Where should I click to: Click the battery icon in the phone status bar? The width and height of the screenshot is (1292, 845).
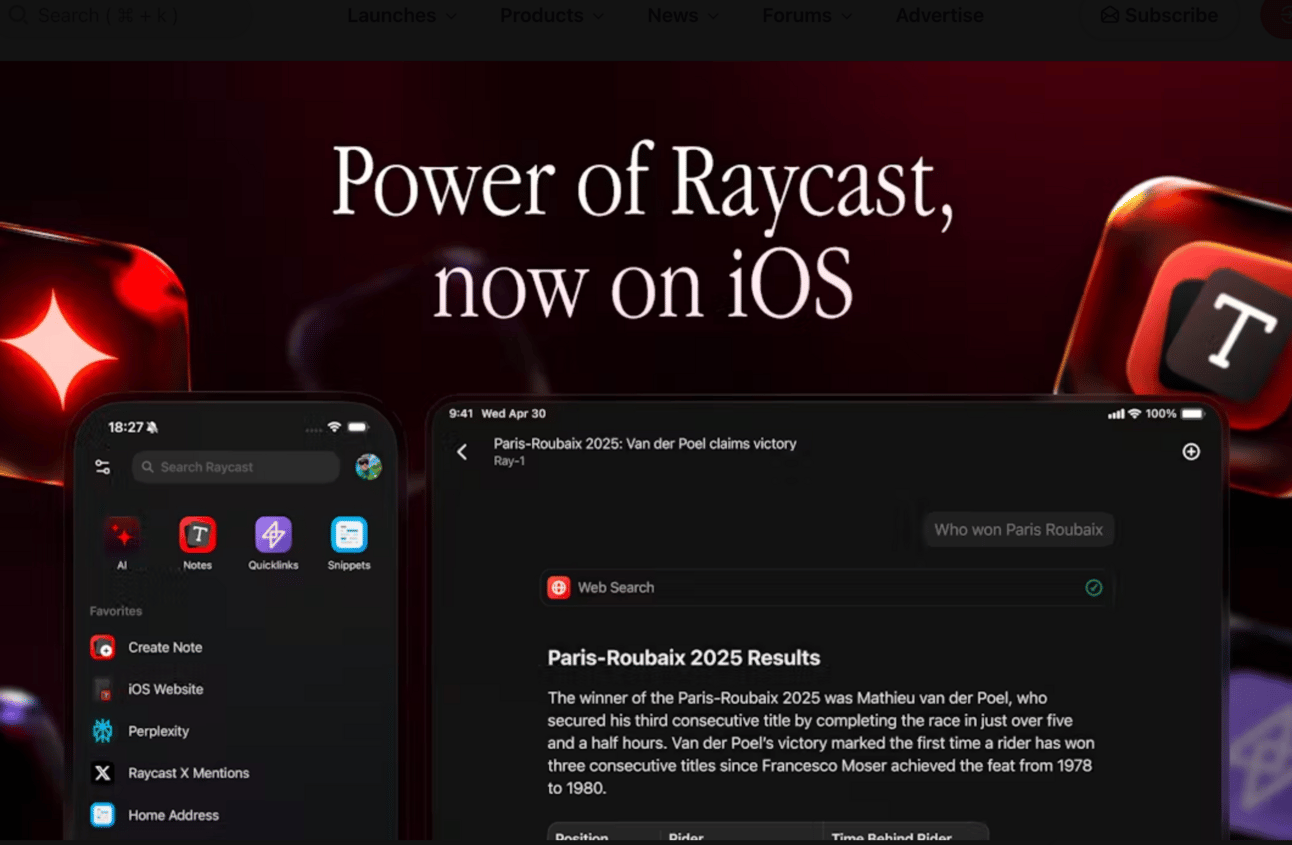click(357, 427)
